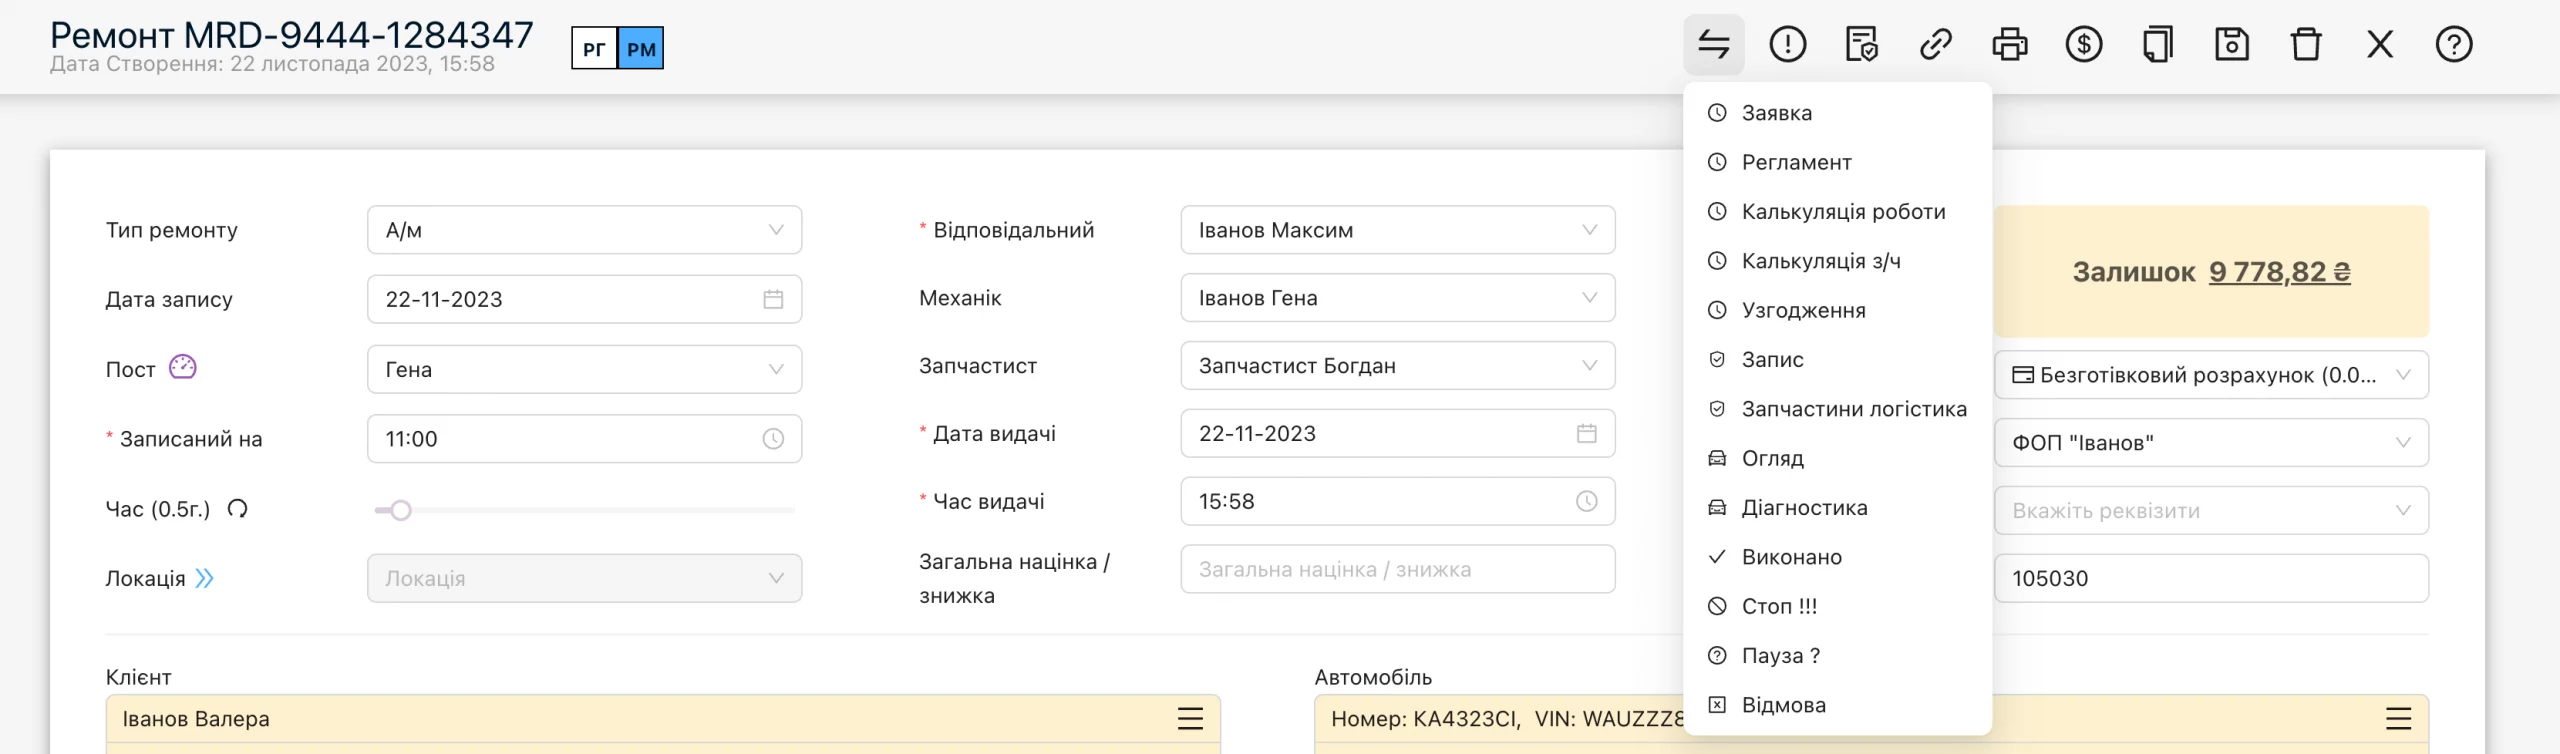Expand ФОП "Іванов" dropdown
Screen dimensions: 2560x754
[x=2211, y=443]
